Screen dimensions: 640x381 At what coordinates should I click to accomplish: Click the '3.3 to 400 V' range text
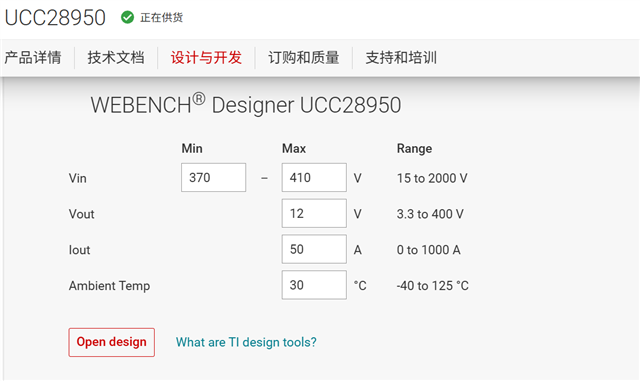[x=430, y=214]
